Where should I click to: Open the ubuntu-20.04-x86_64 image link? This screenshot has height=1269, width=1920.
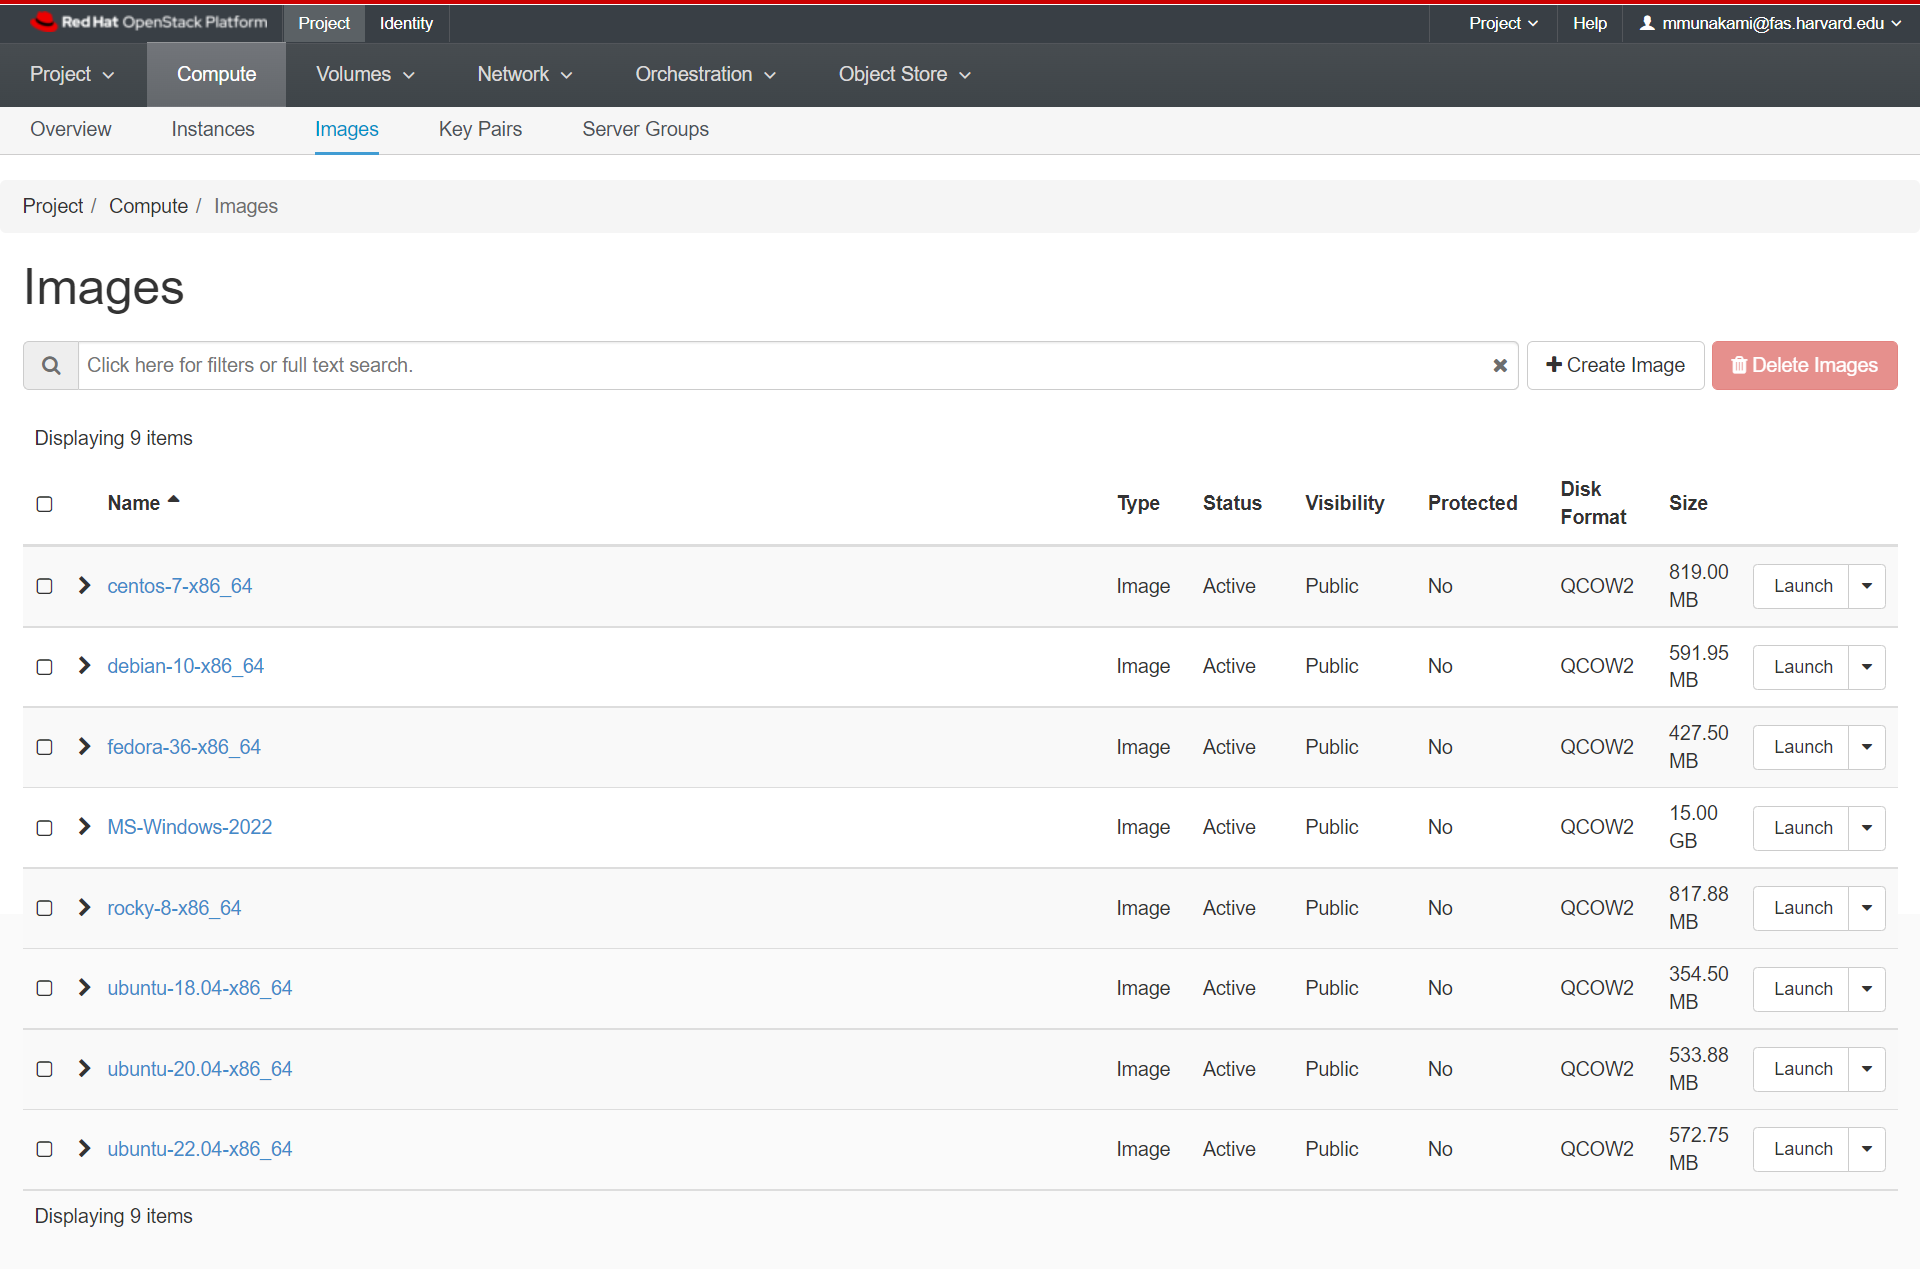coord(200,1069)
